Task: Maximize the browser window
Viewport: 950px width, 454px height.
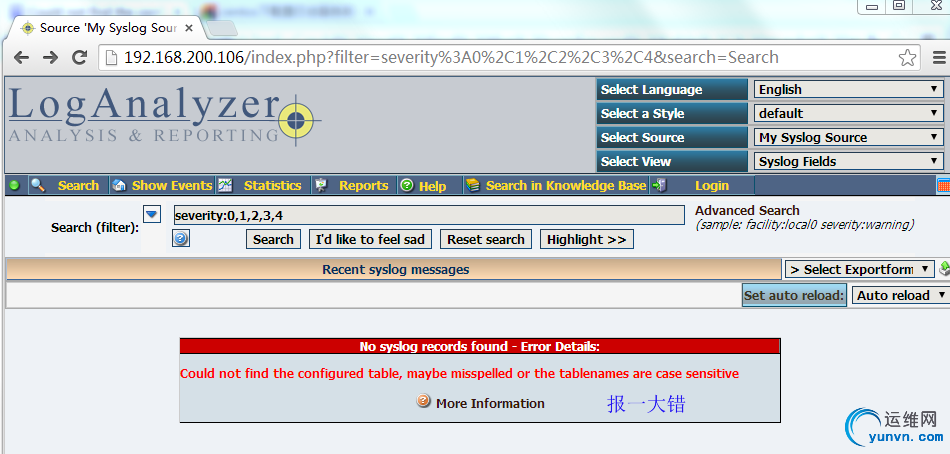Action: (x=900, y=5)
